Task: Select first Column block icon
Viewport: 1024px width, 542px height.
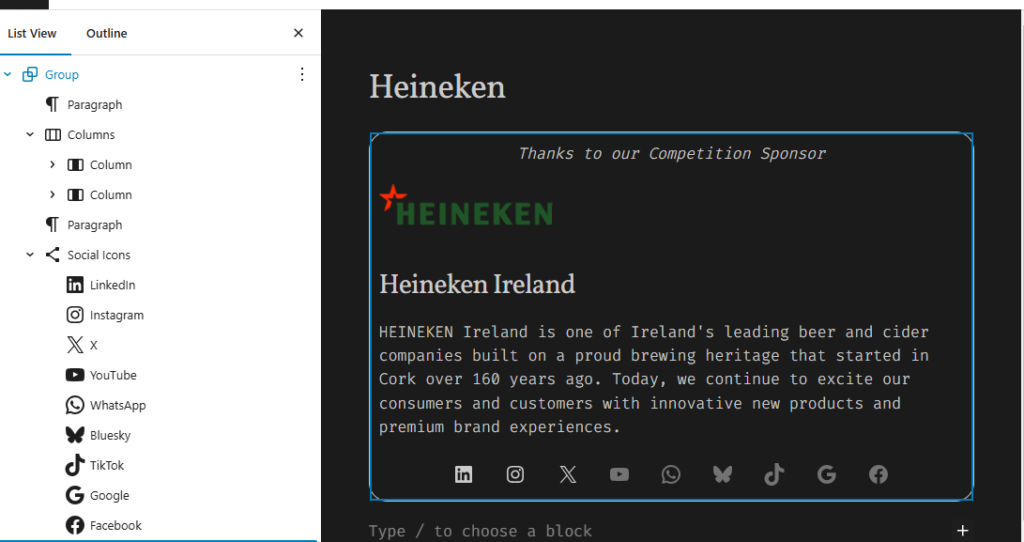Action: click(75, 165)
